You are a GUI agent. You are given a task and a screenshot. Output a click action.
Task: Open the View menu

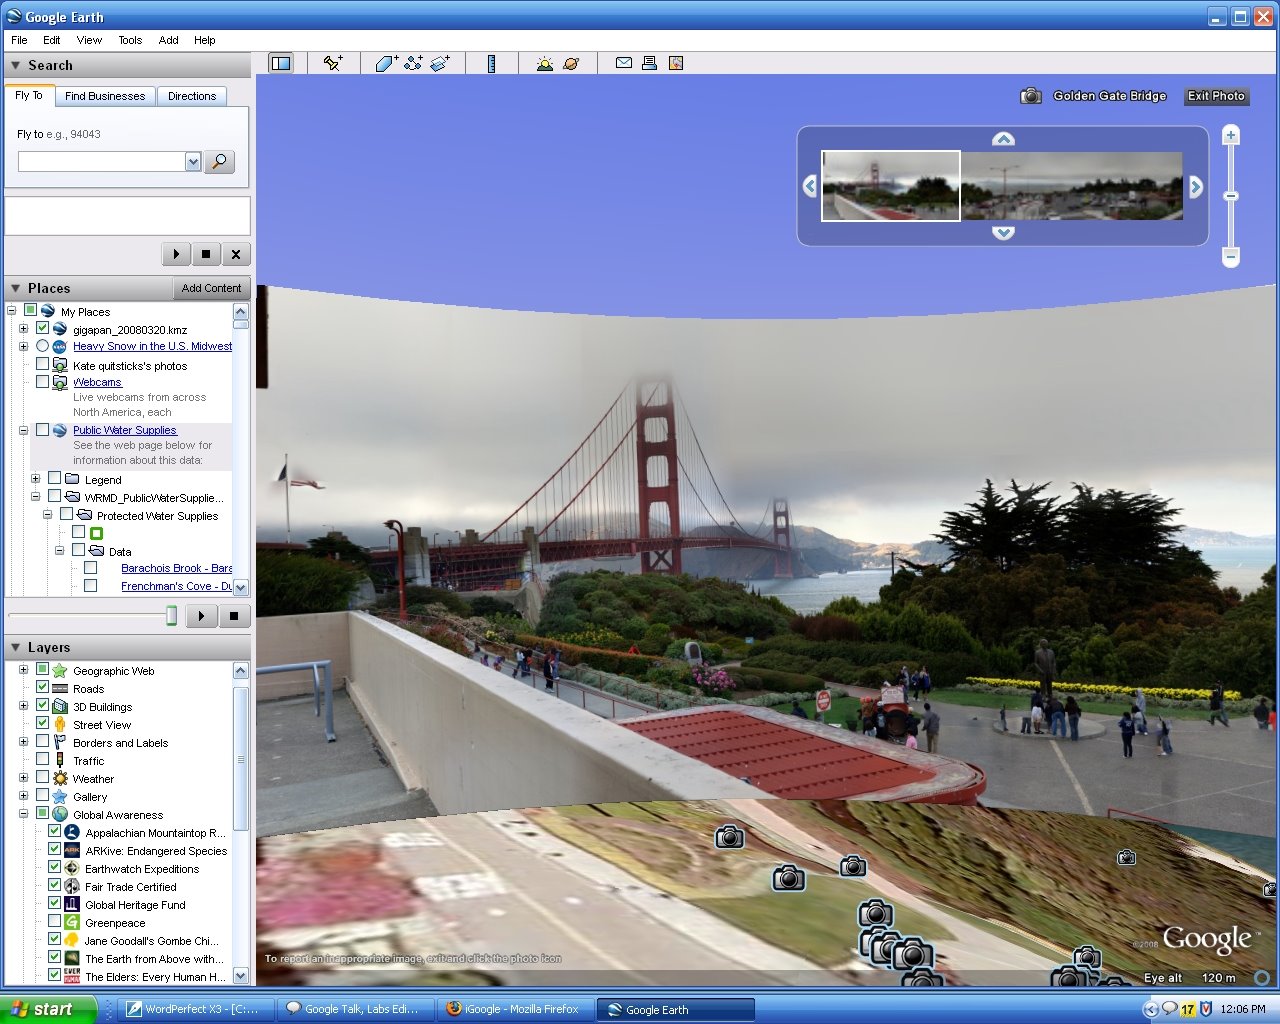[x=89, y=40]
